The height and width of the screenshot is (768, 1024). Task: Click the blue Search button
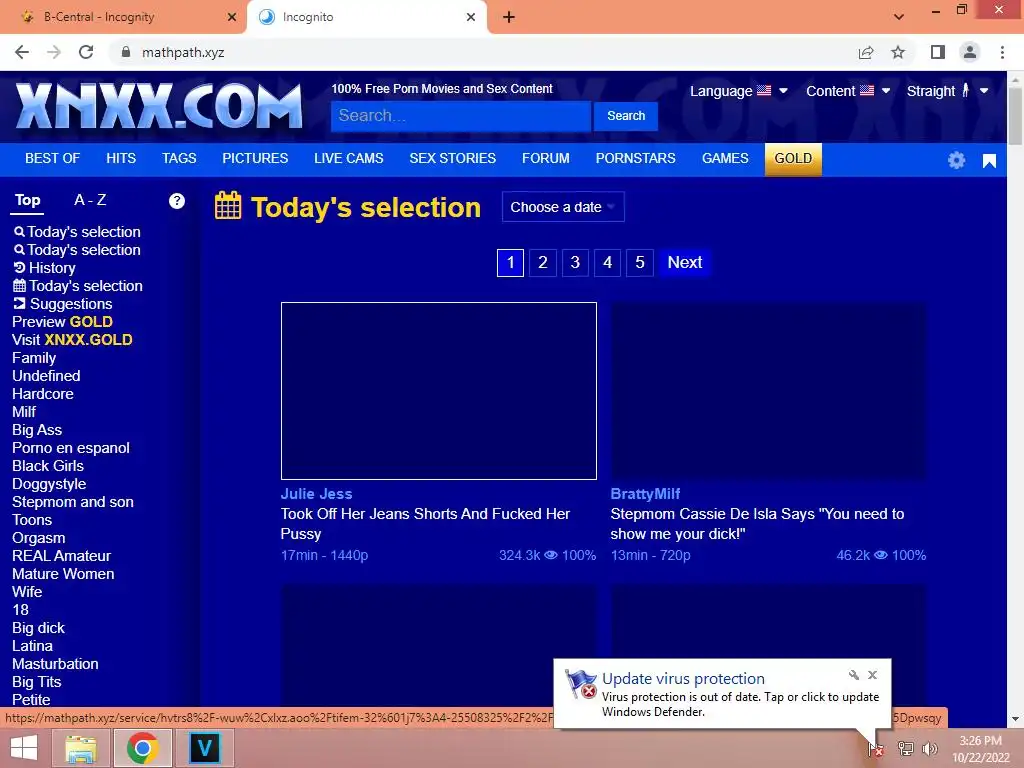click(626, 116)
